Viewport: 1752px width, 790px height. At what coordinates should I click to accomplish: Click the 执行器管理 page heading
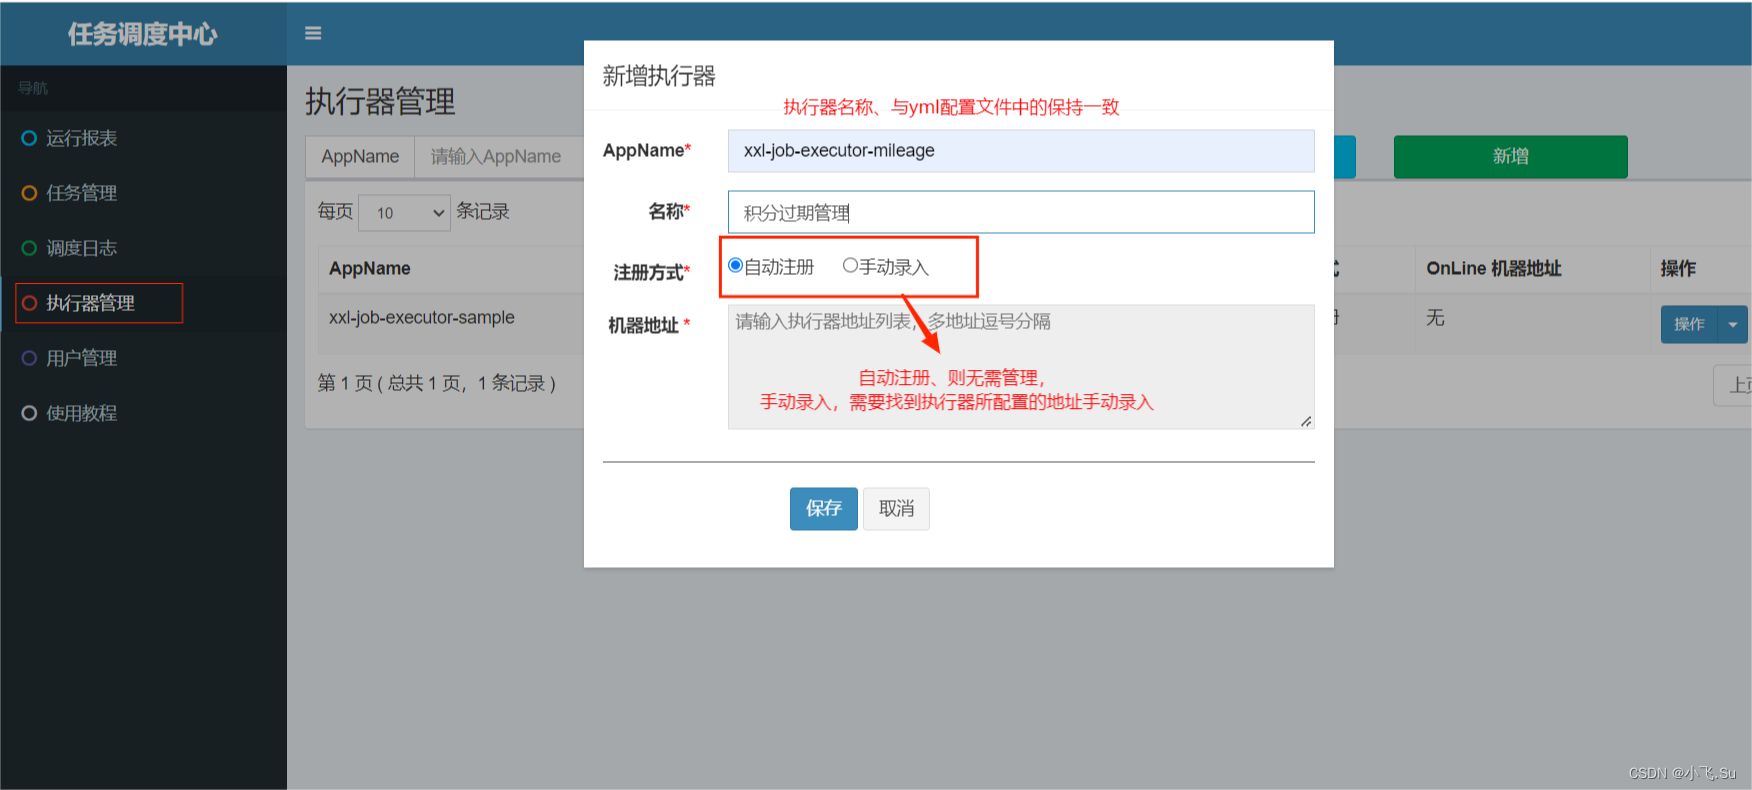click(380, 101)
